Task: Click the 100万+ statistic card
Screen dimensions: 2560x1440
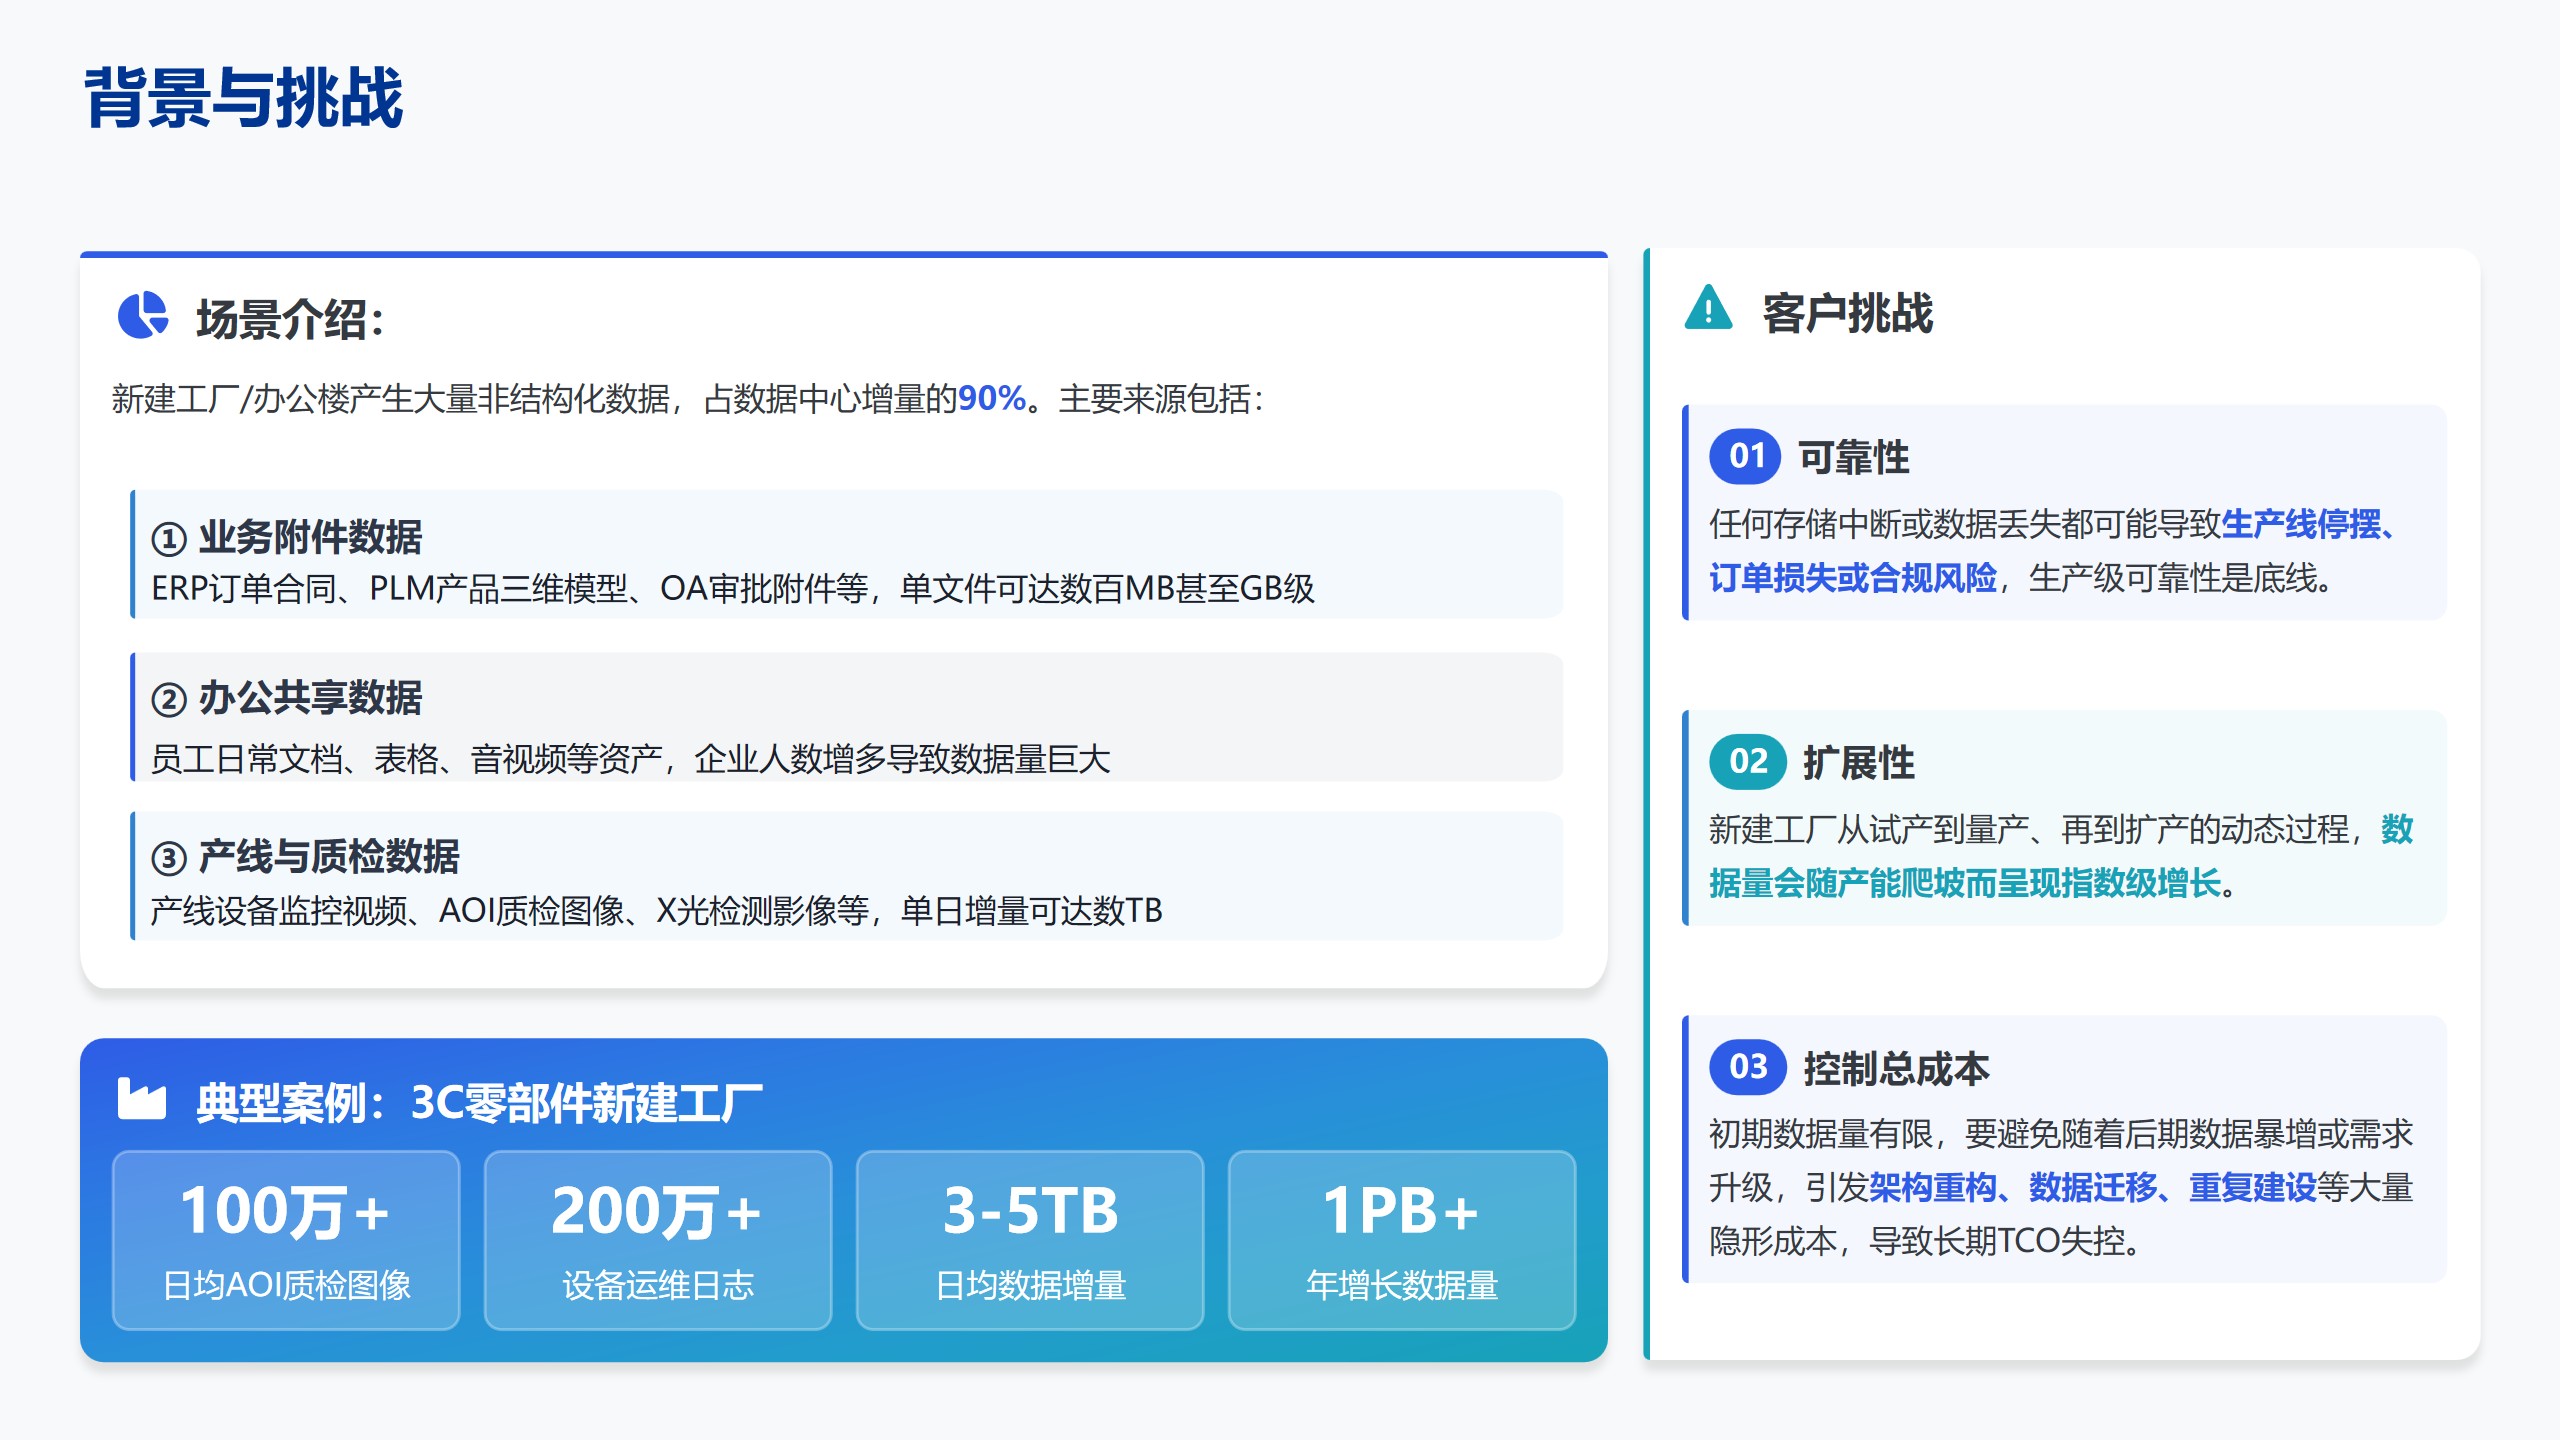Action: coord(286,1240)
